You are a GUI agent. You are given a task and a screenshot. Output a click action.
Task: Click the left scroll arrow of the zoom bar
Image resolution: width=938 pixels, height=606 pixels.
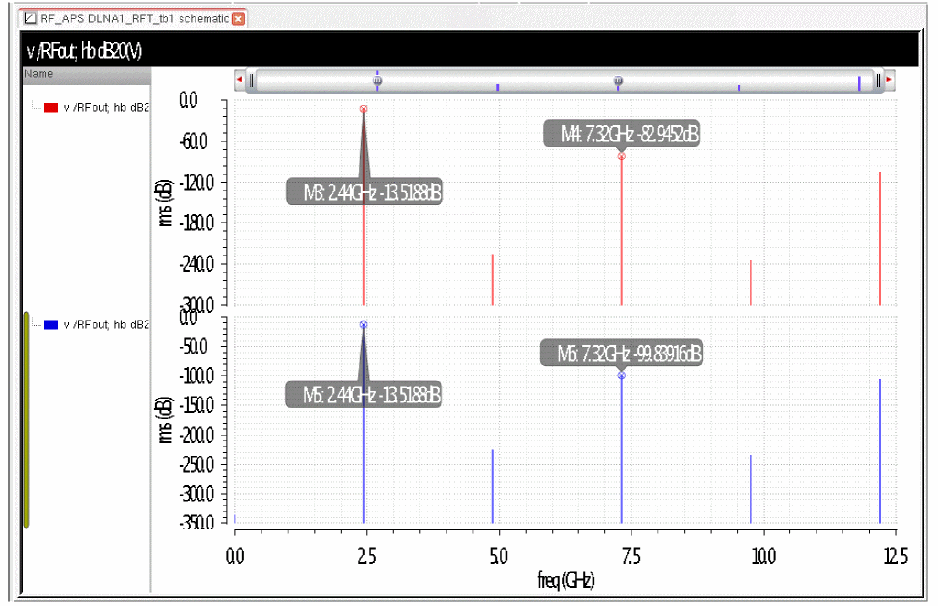point(239,80)
